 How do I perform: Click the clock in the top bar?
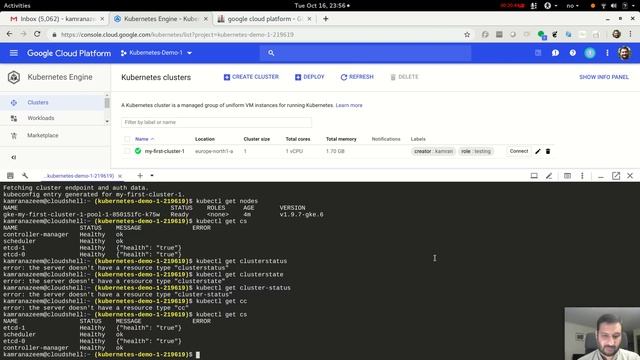(322, 5)
